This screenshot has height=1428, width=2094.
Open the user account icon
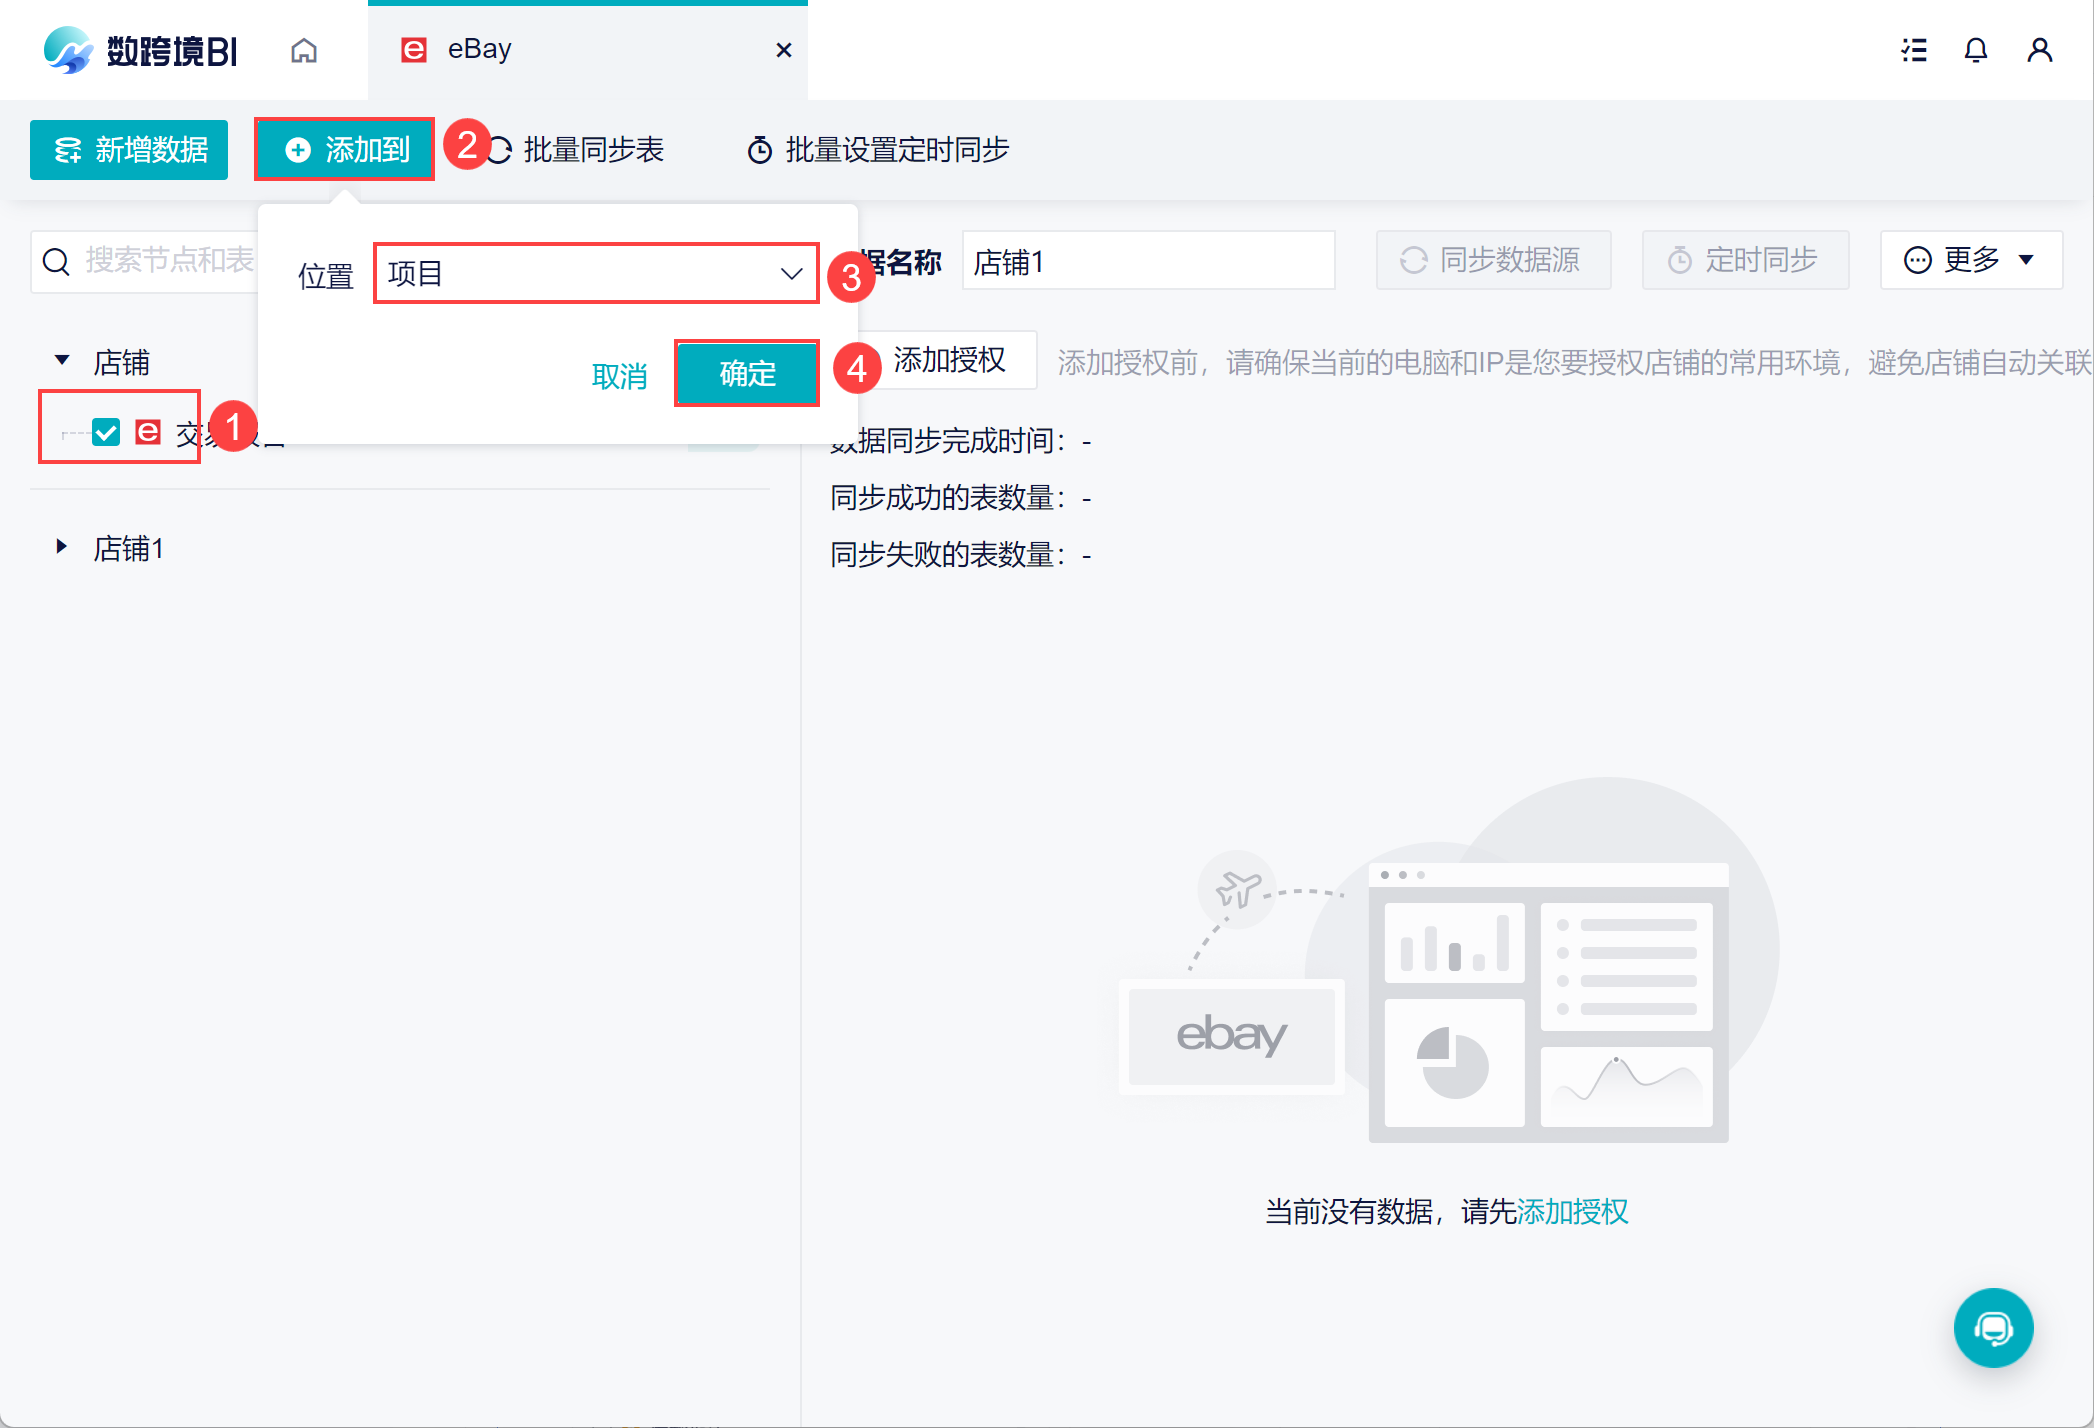[2039, 50]
